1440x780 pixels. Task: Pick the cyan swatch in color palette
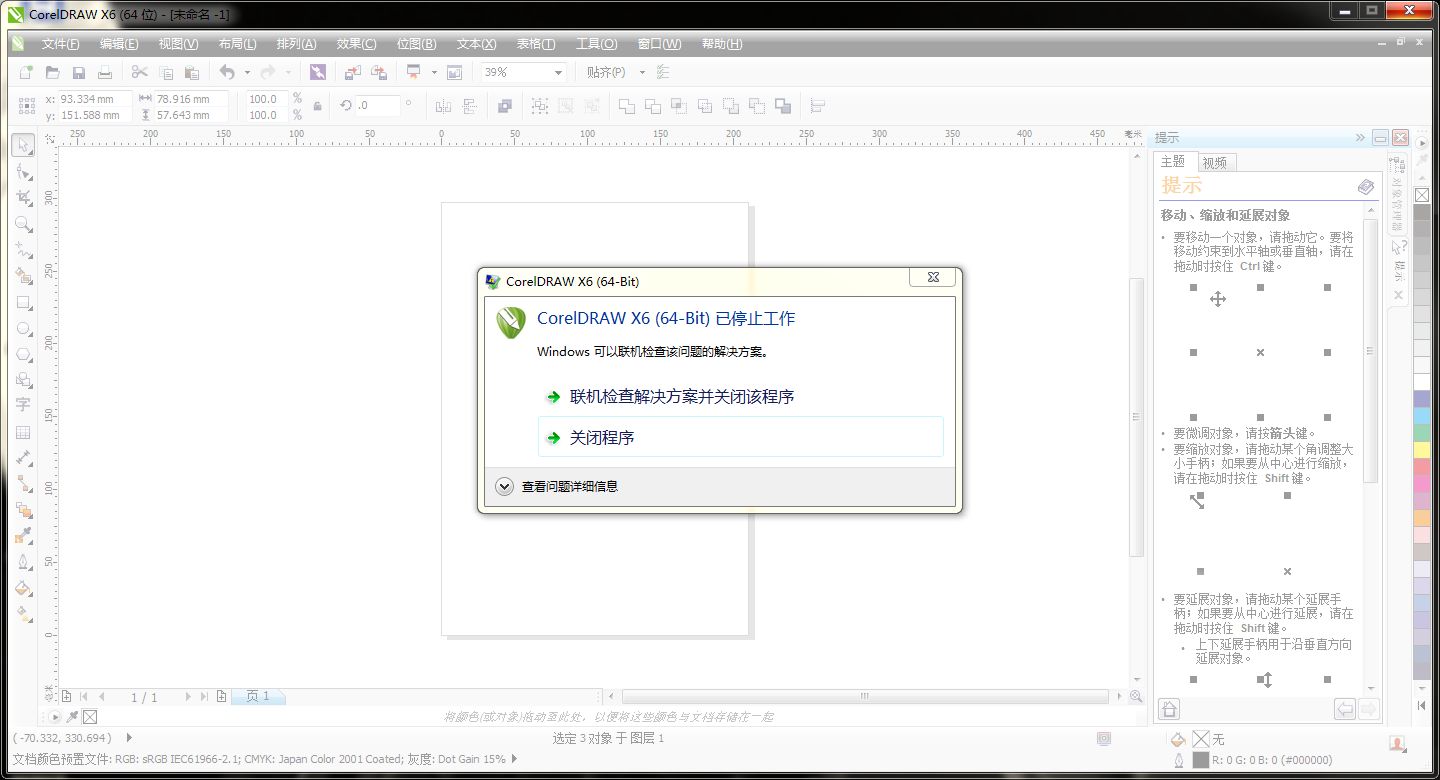[x=1422, y=415]
